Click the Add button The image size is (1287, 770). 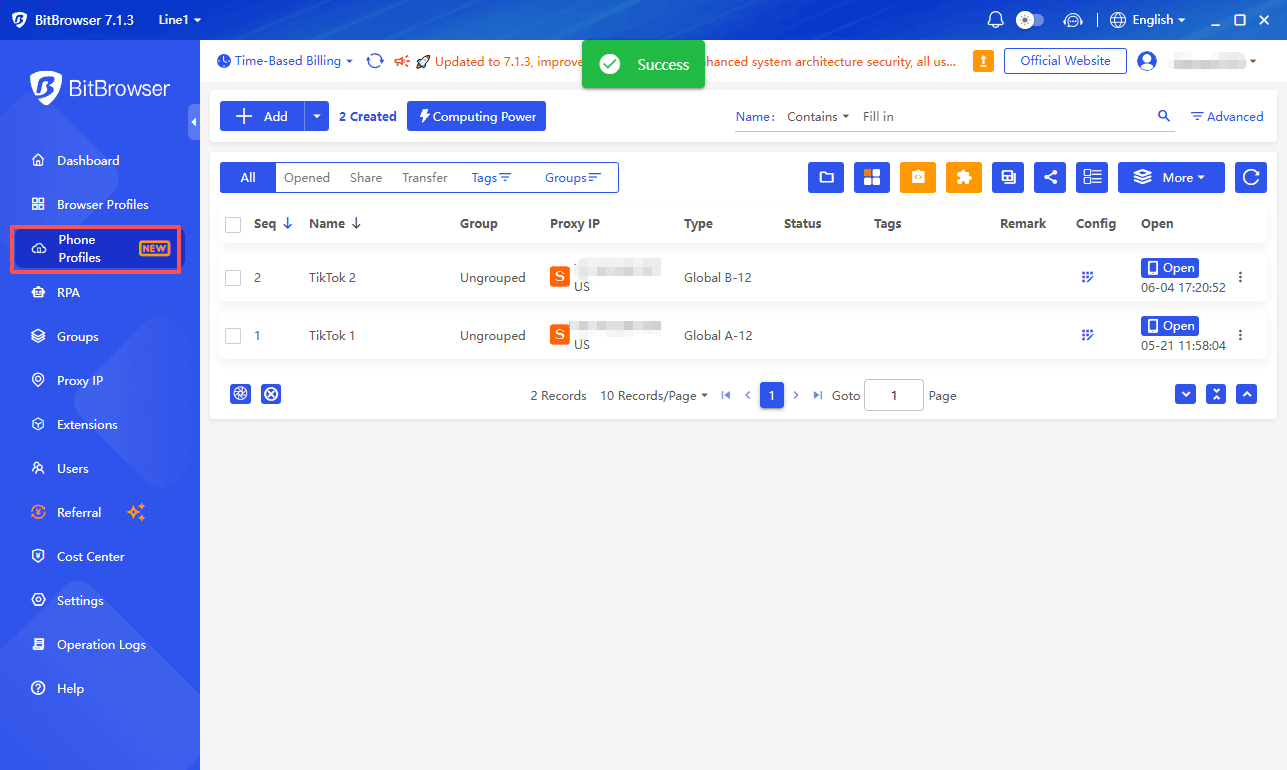tap(262, 116)
